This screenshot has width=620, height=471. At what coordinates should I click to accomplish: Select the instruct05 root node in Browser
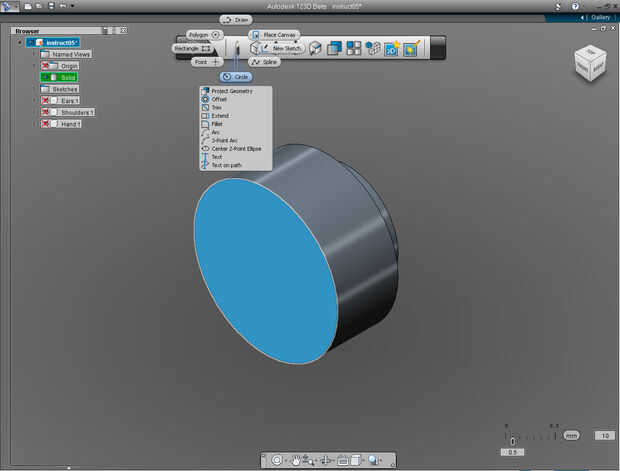click(x=53, y=42)
